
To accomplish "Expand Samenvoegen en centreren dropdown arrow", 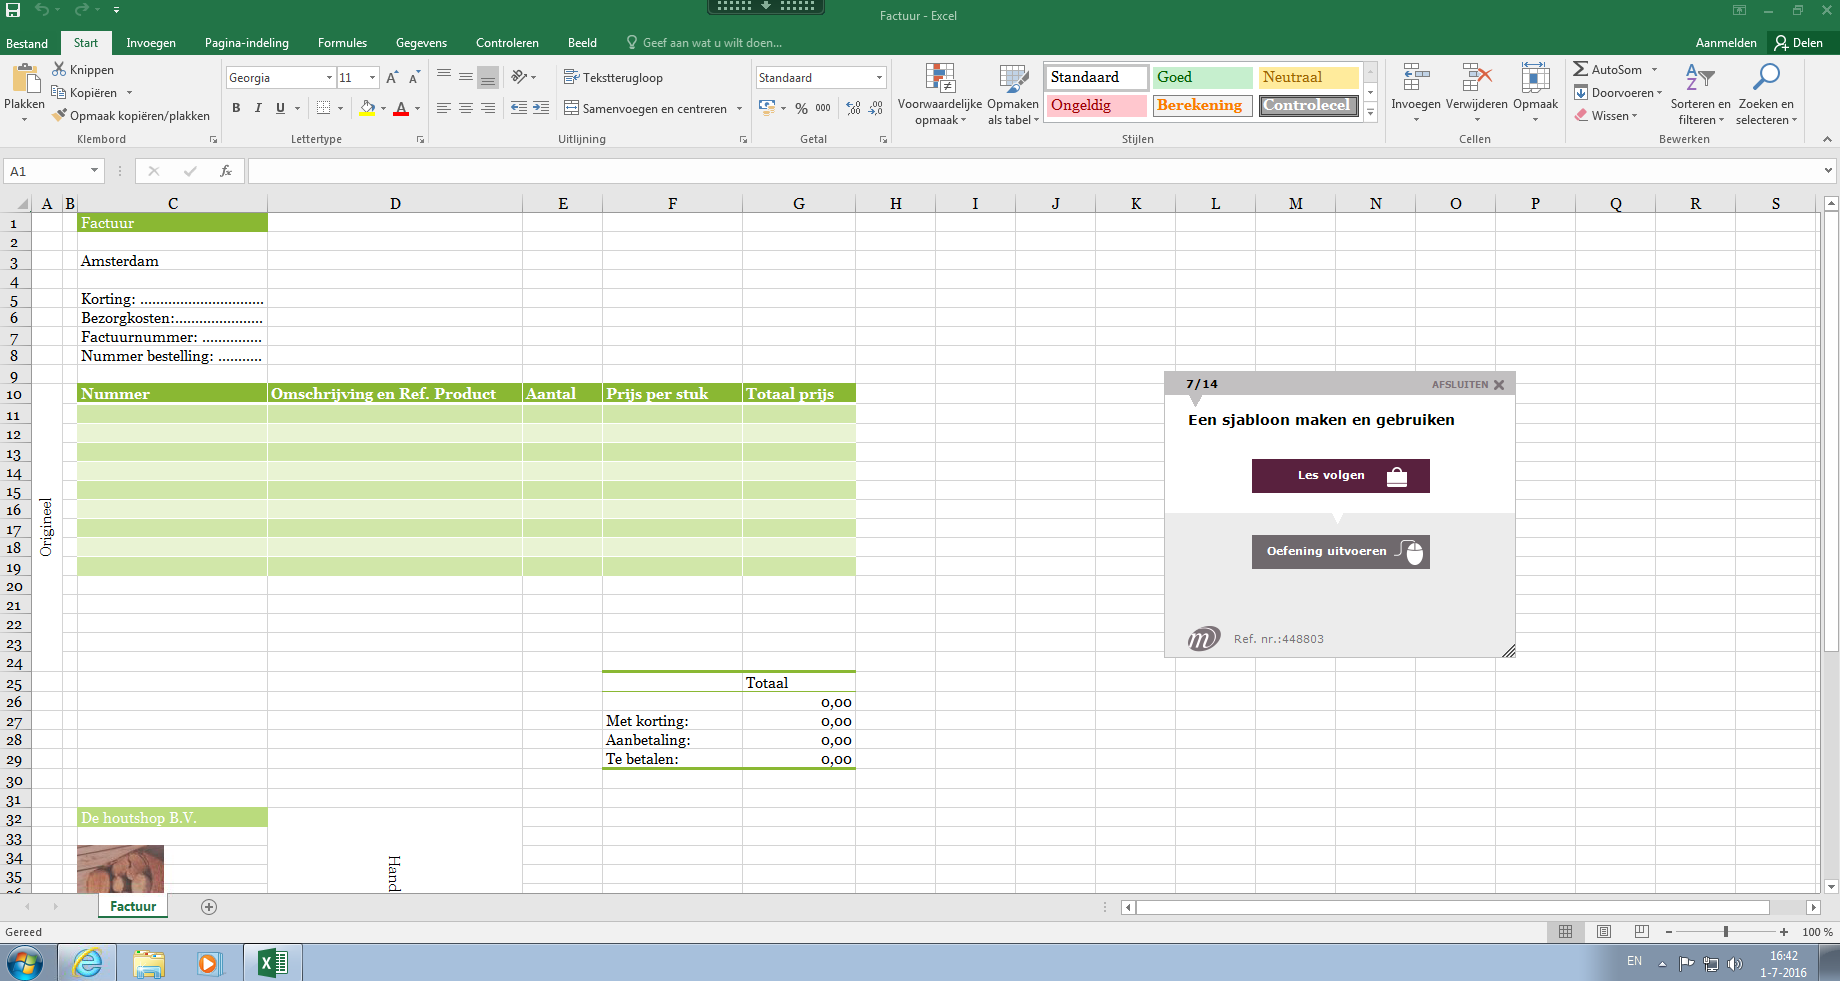I will pyautogui.click(x=739, y=108).
